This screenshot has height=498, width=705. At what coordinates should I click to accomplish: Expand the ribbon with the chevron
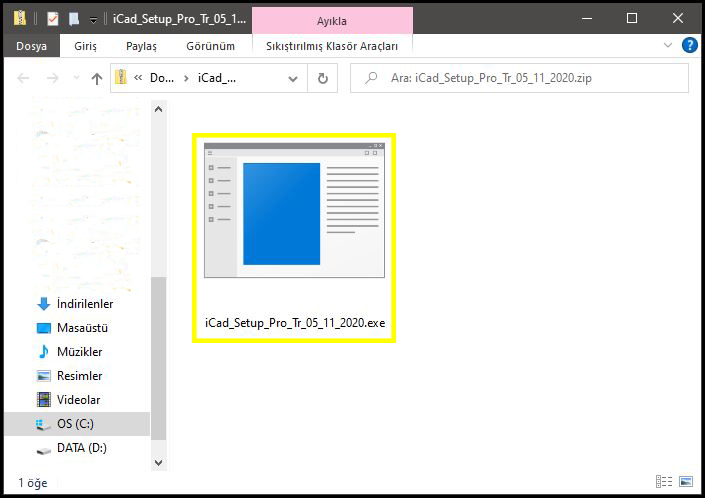coord(668,45)
